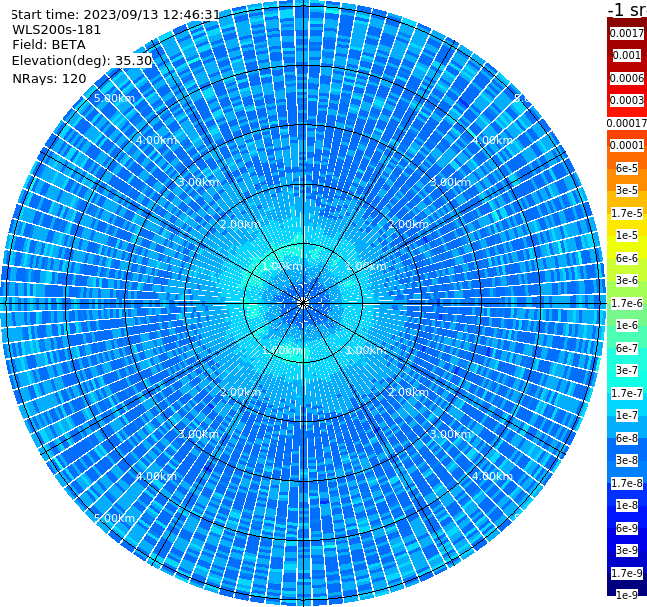Click the 5.00km ring label in lower-left quadrant
Screen dimensions: 647x607
(114, 518)
